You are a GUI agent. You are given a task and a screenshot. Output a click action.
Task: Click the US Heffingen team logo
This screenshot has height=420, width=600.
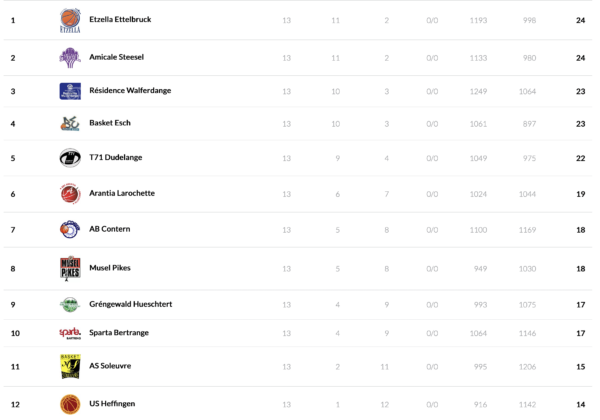(70, 404)
